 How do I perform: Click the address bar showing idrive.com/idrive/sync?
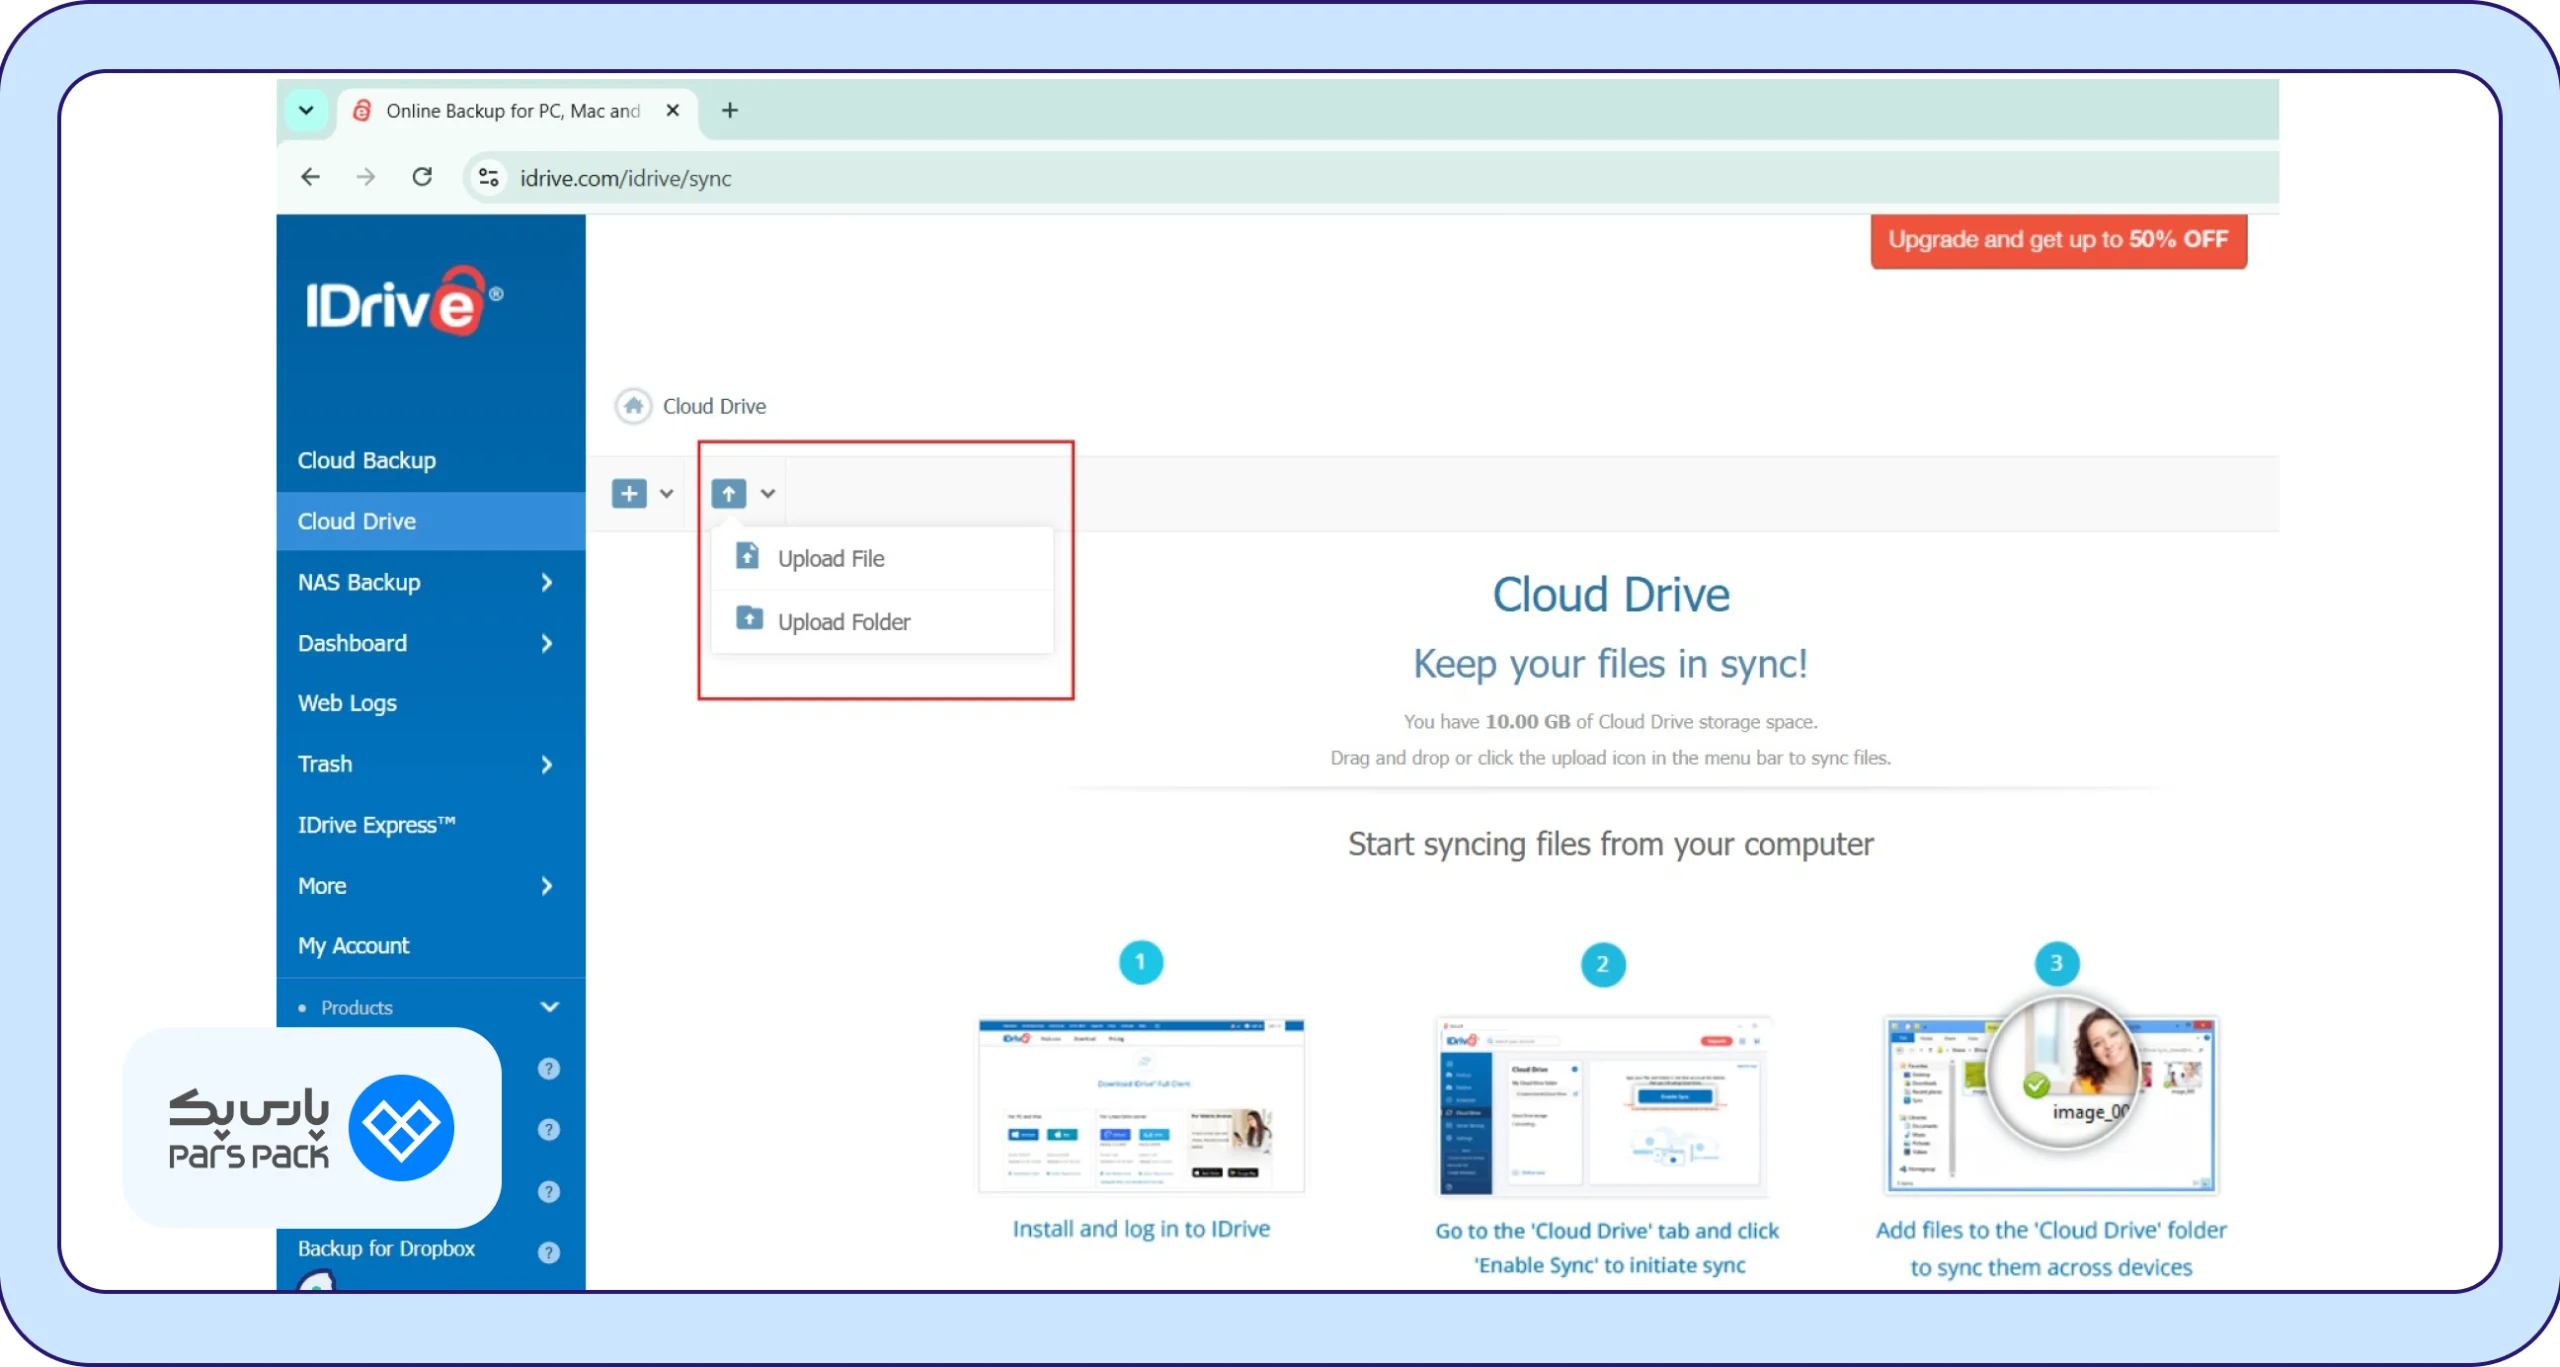click(1370, 177)
